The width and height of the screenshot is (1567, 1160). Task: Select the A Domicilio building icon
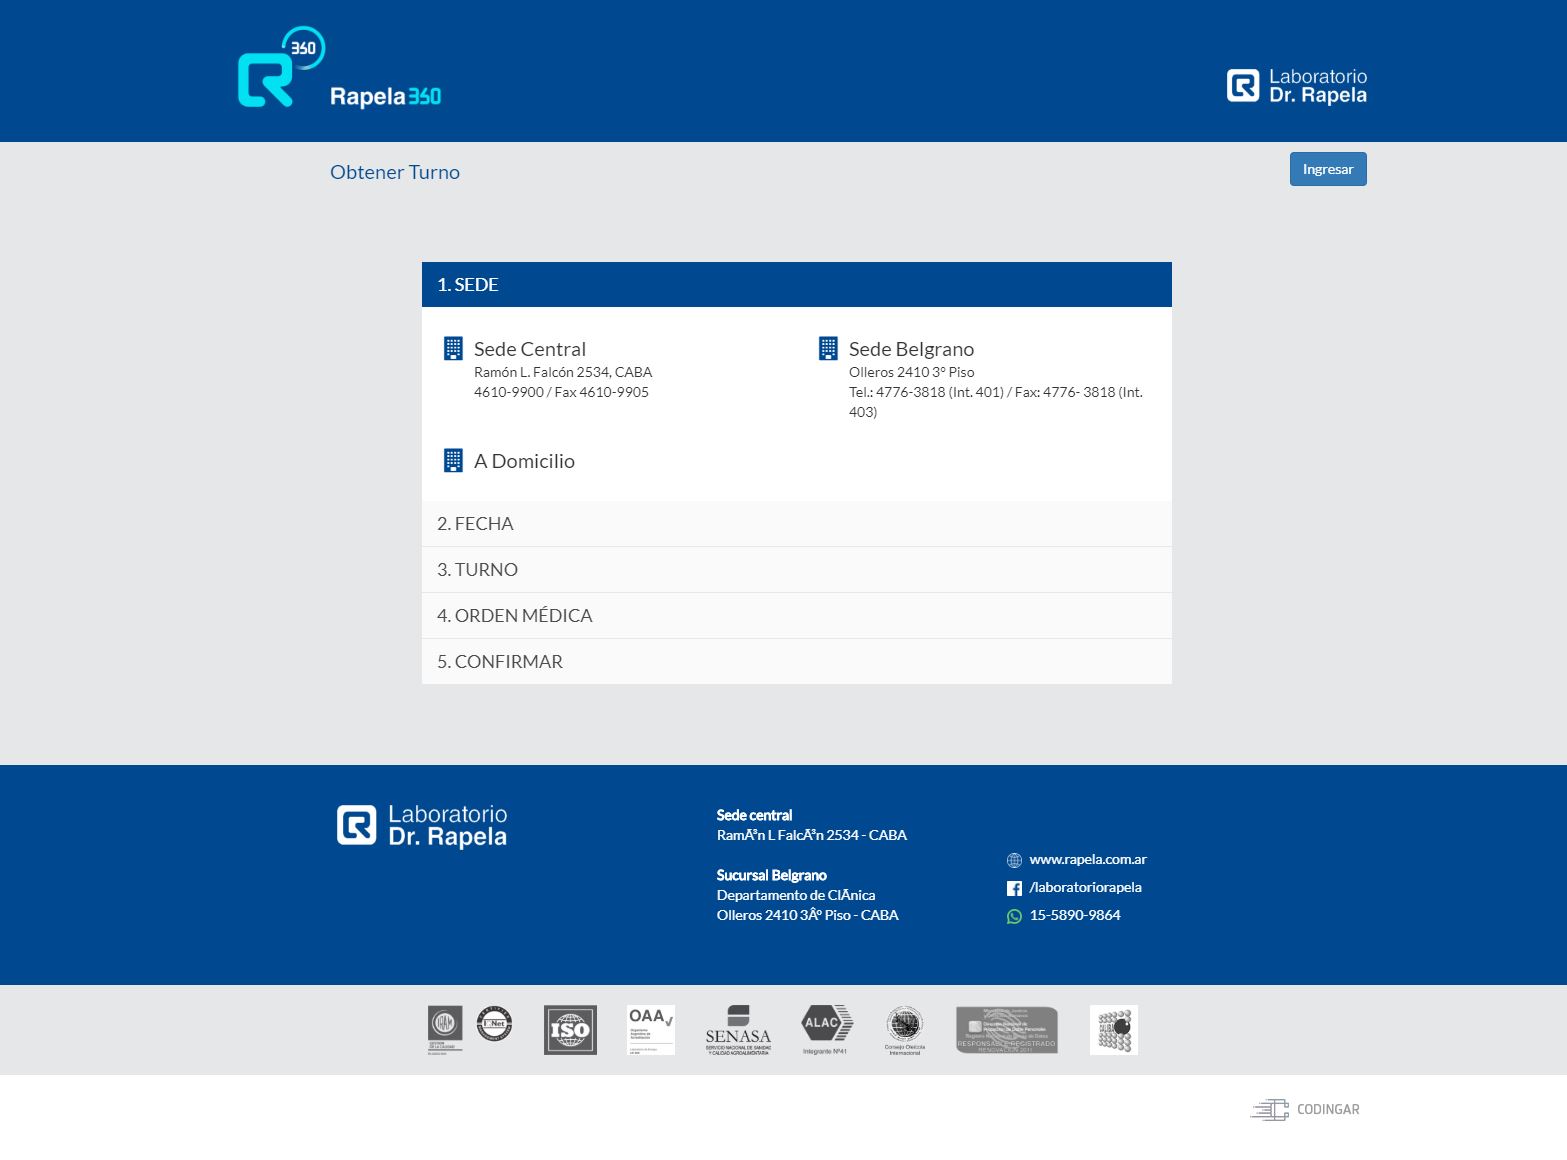pos(453,461)
